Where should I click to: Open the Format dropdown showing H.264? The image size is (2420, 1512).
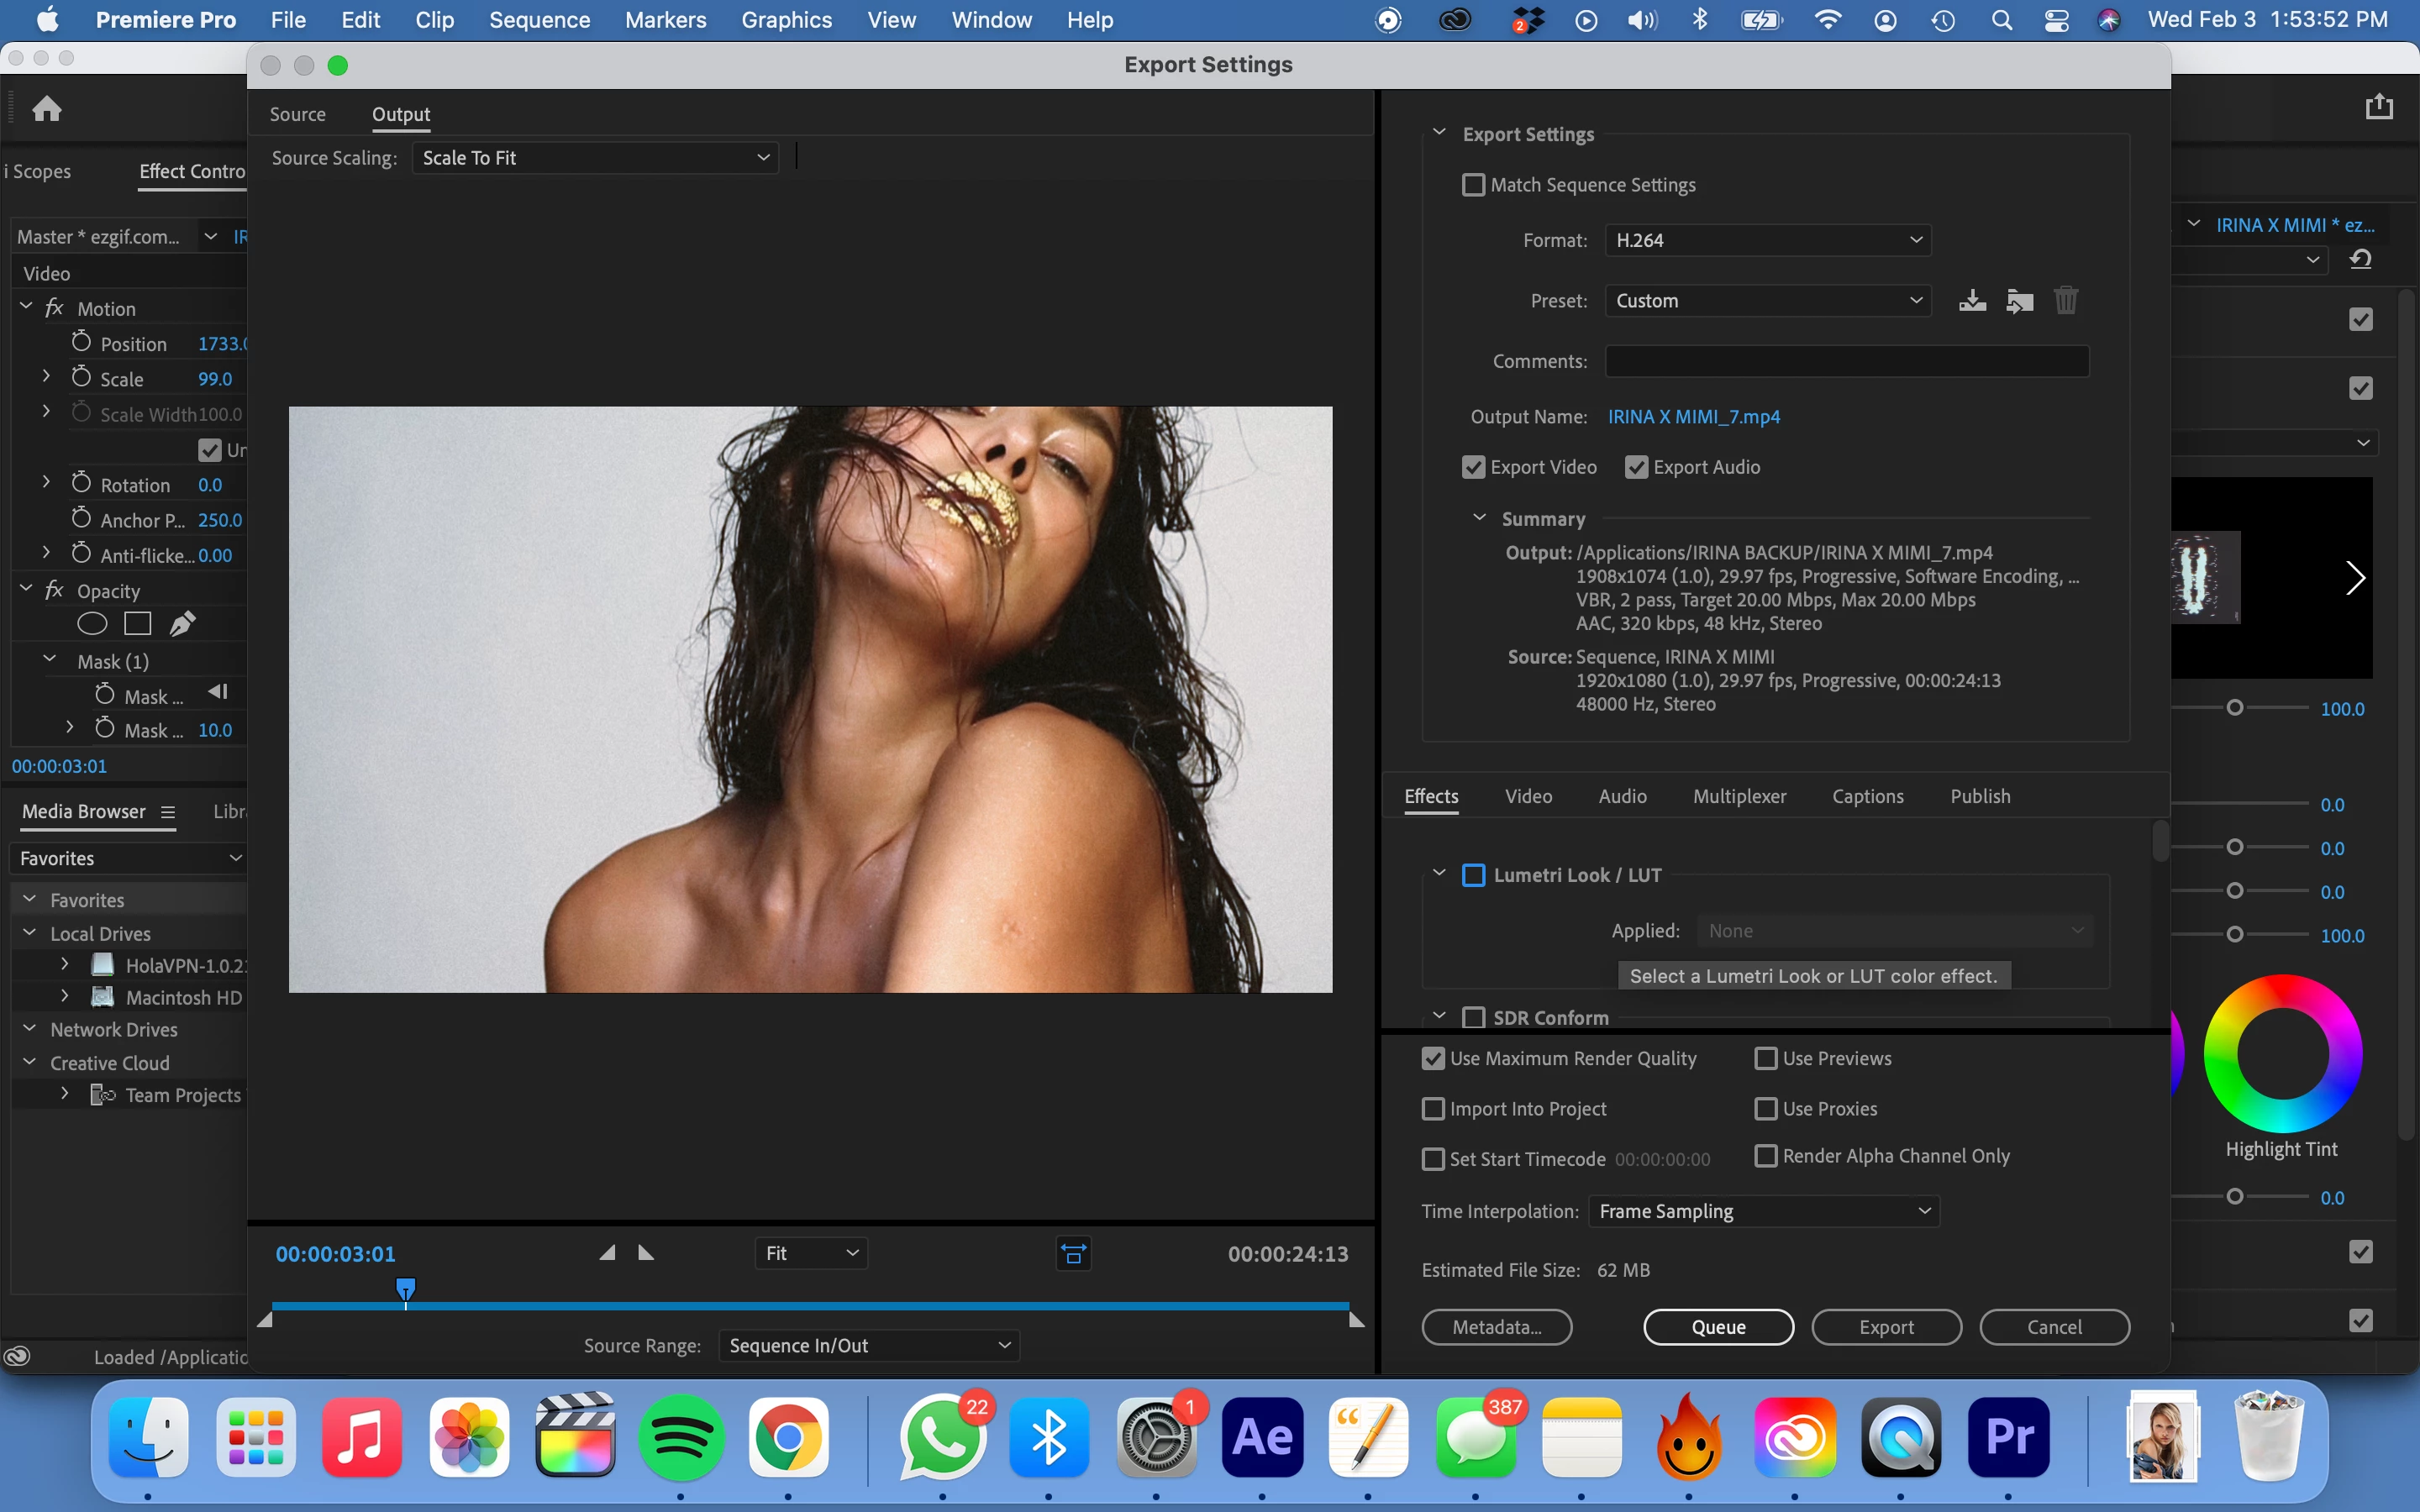(x=1767, y=240)
